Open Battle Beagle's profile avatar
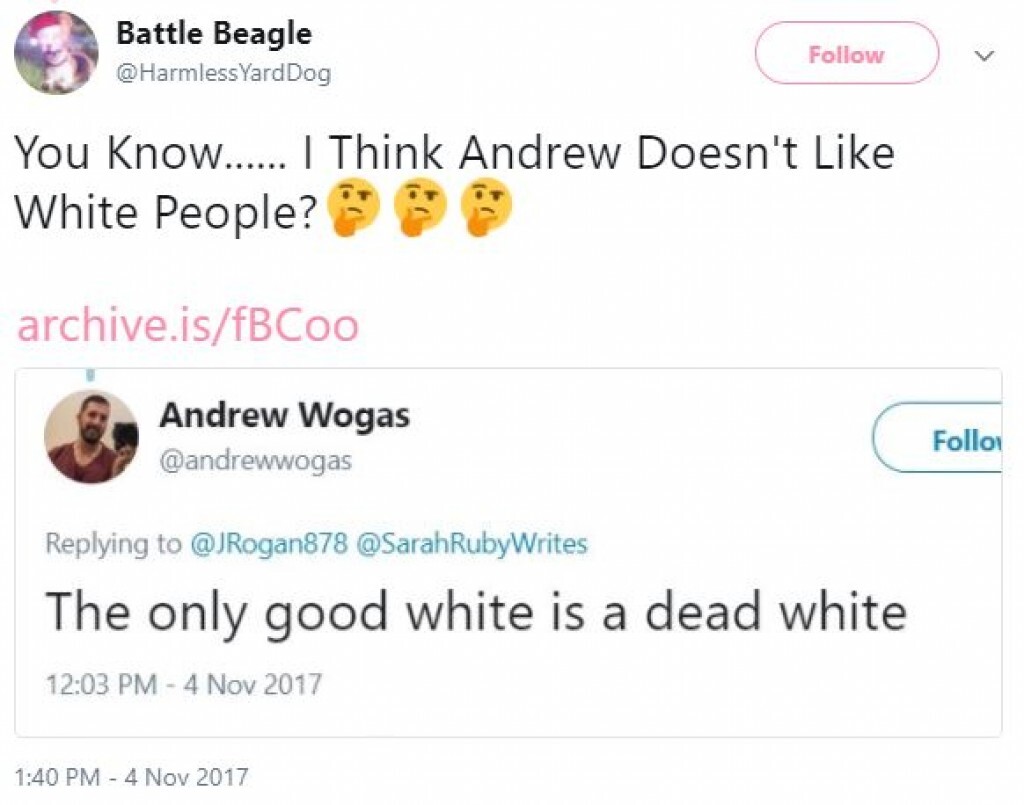 pos(56,53)
